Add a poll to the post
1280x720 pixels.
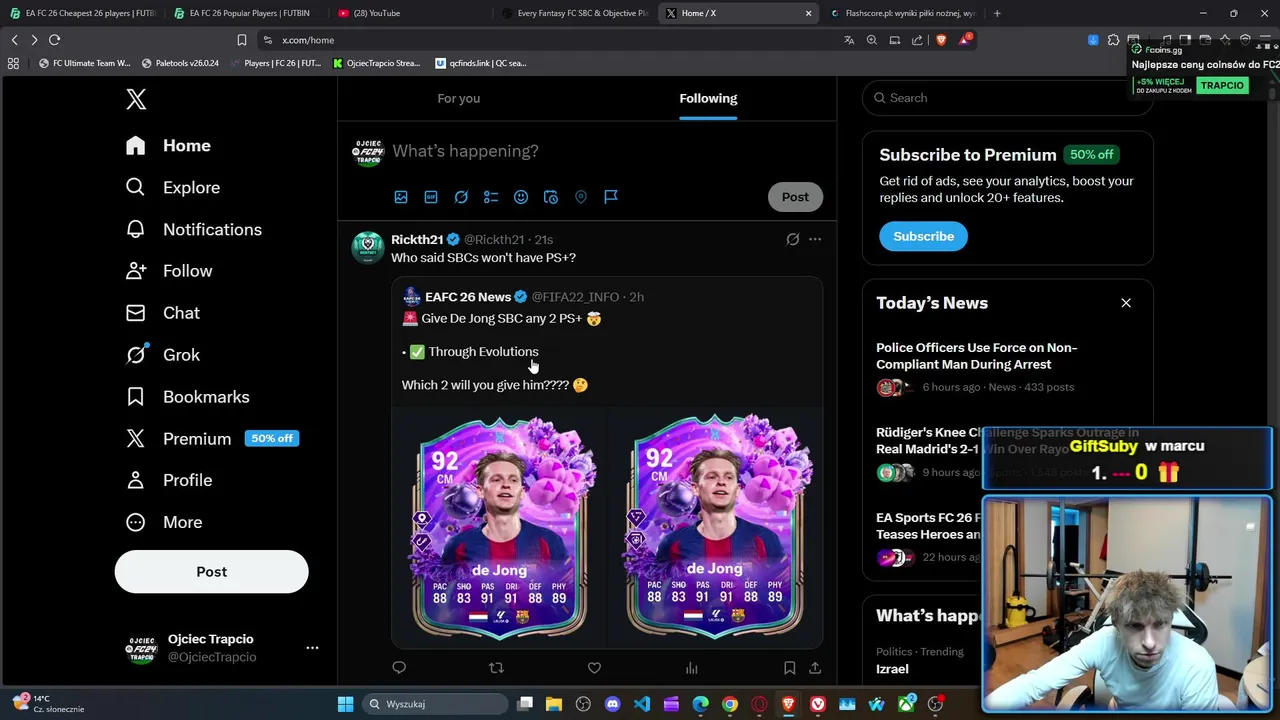pyautogui.click(x=491, y=197)
